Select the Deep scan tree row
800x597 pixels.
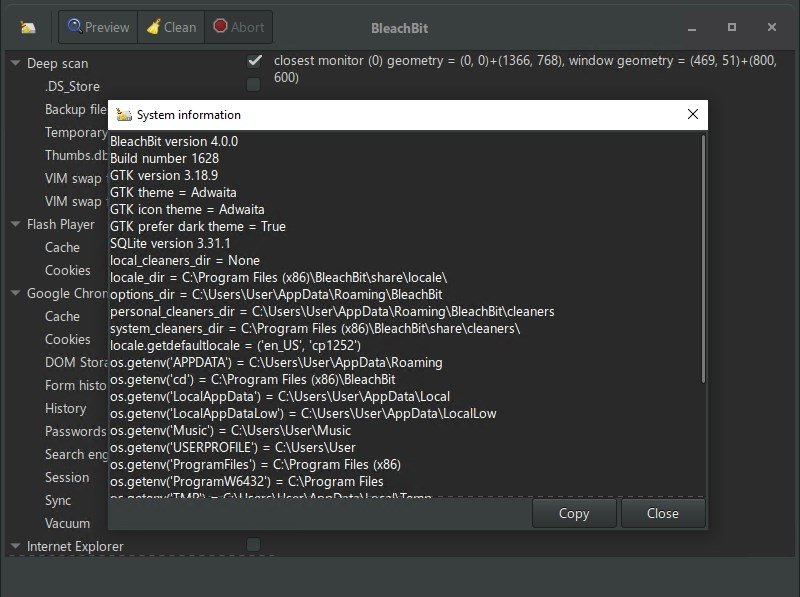58,63
